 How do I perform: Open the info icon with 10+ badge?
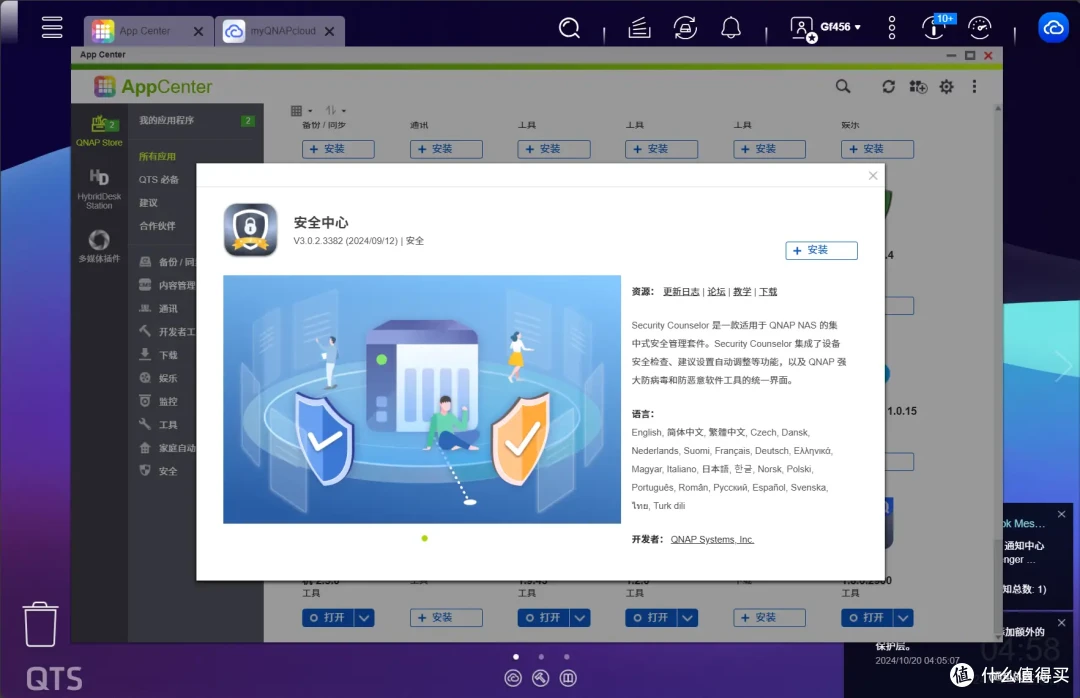point(937,27)
